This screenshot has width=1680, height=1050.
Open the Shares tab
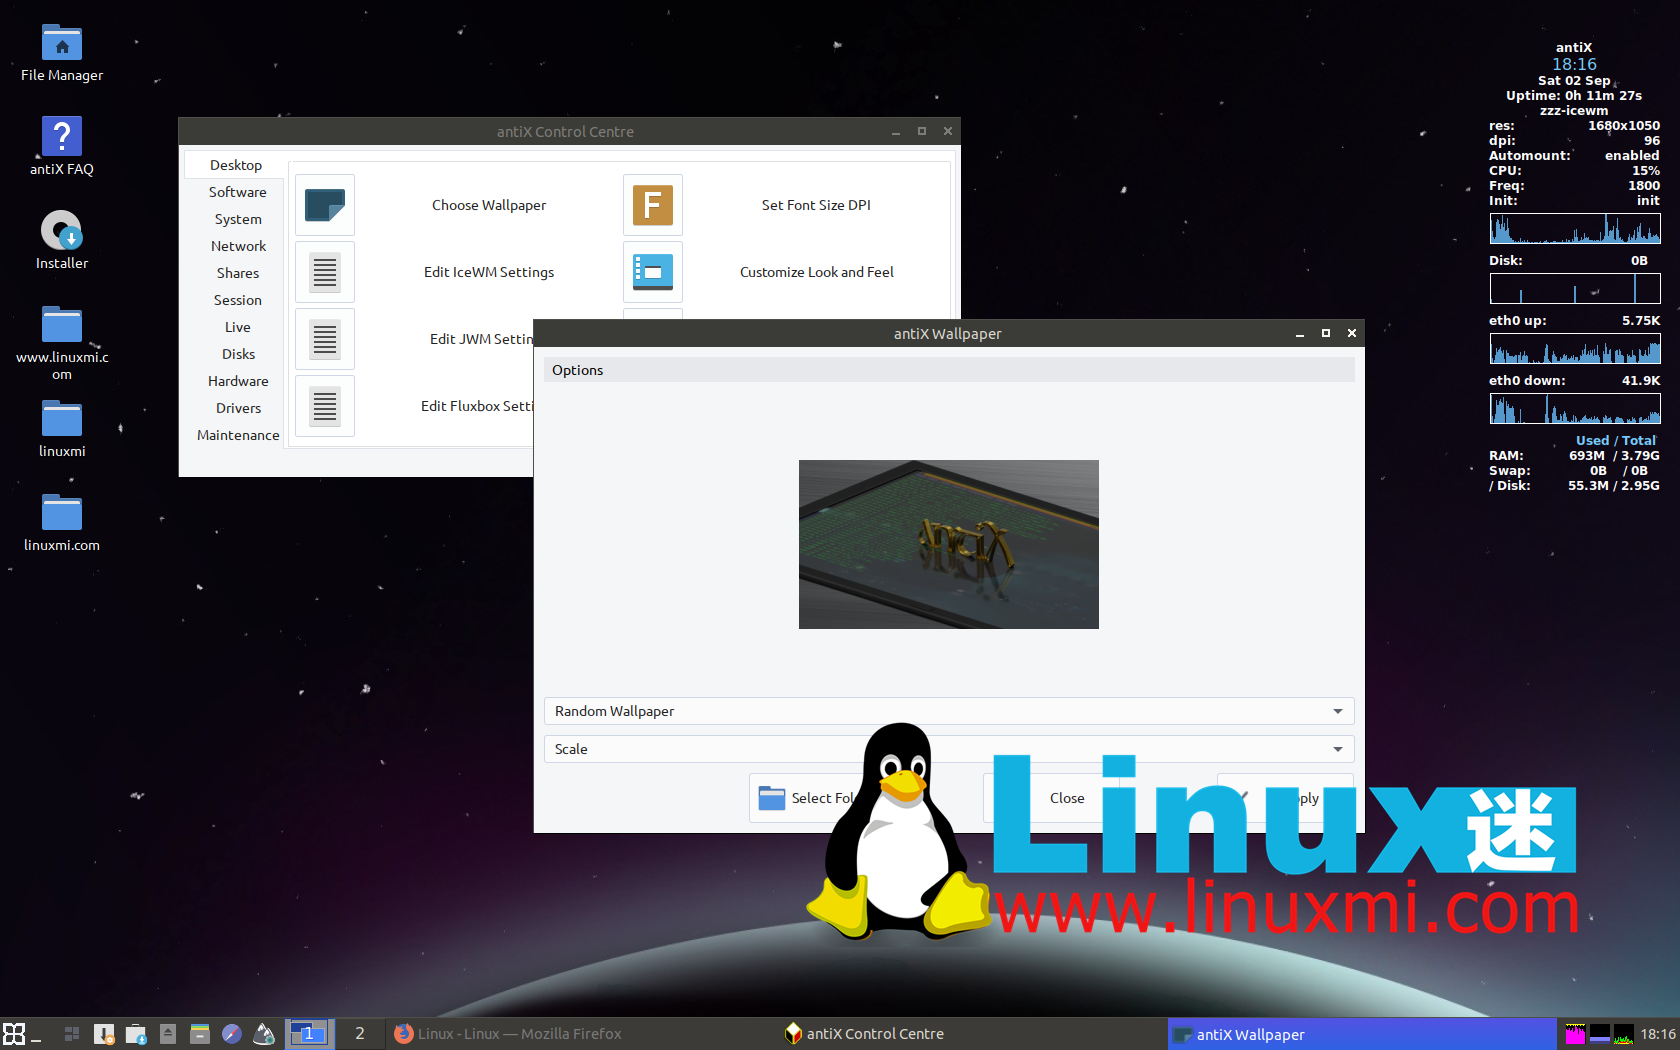coord(238,273)
